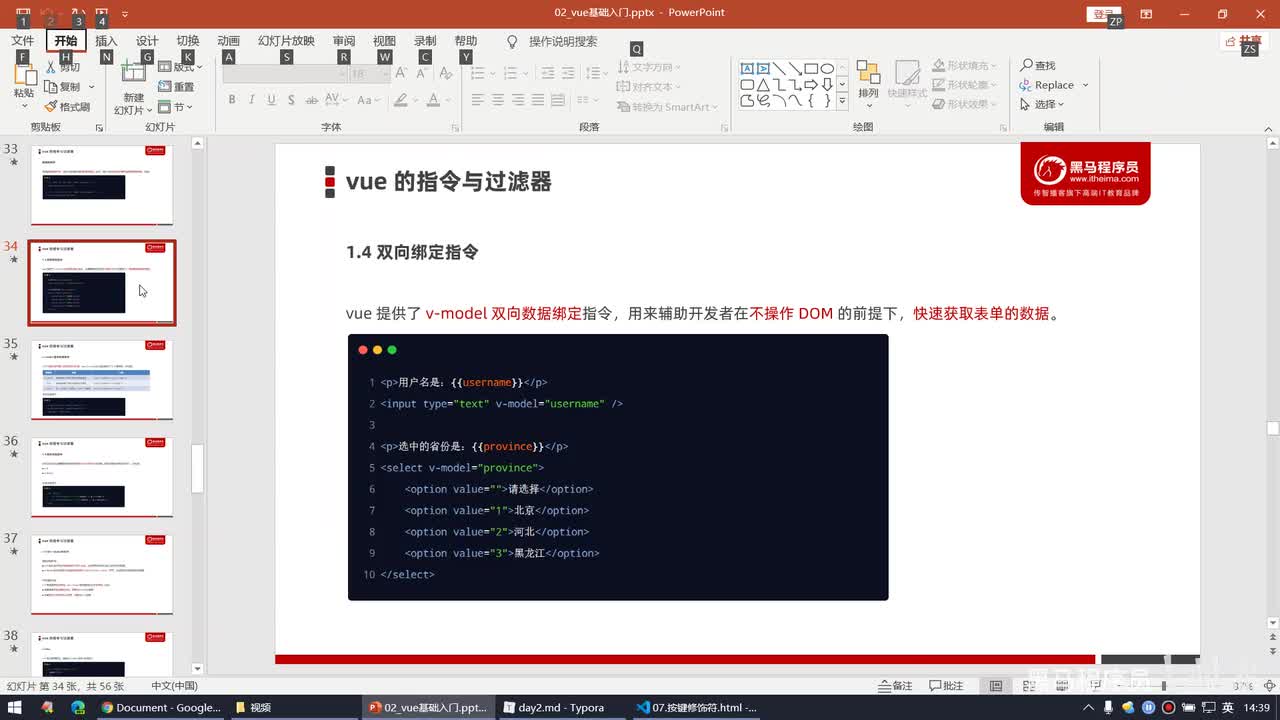The height and width of the screenshot is (720, 1280).
Task: Click the Share (共享) button
Action: click(1244, 41)
